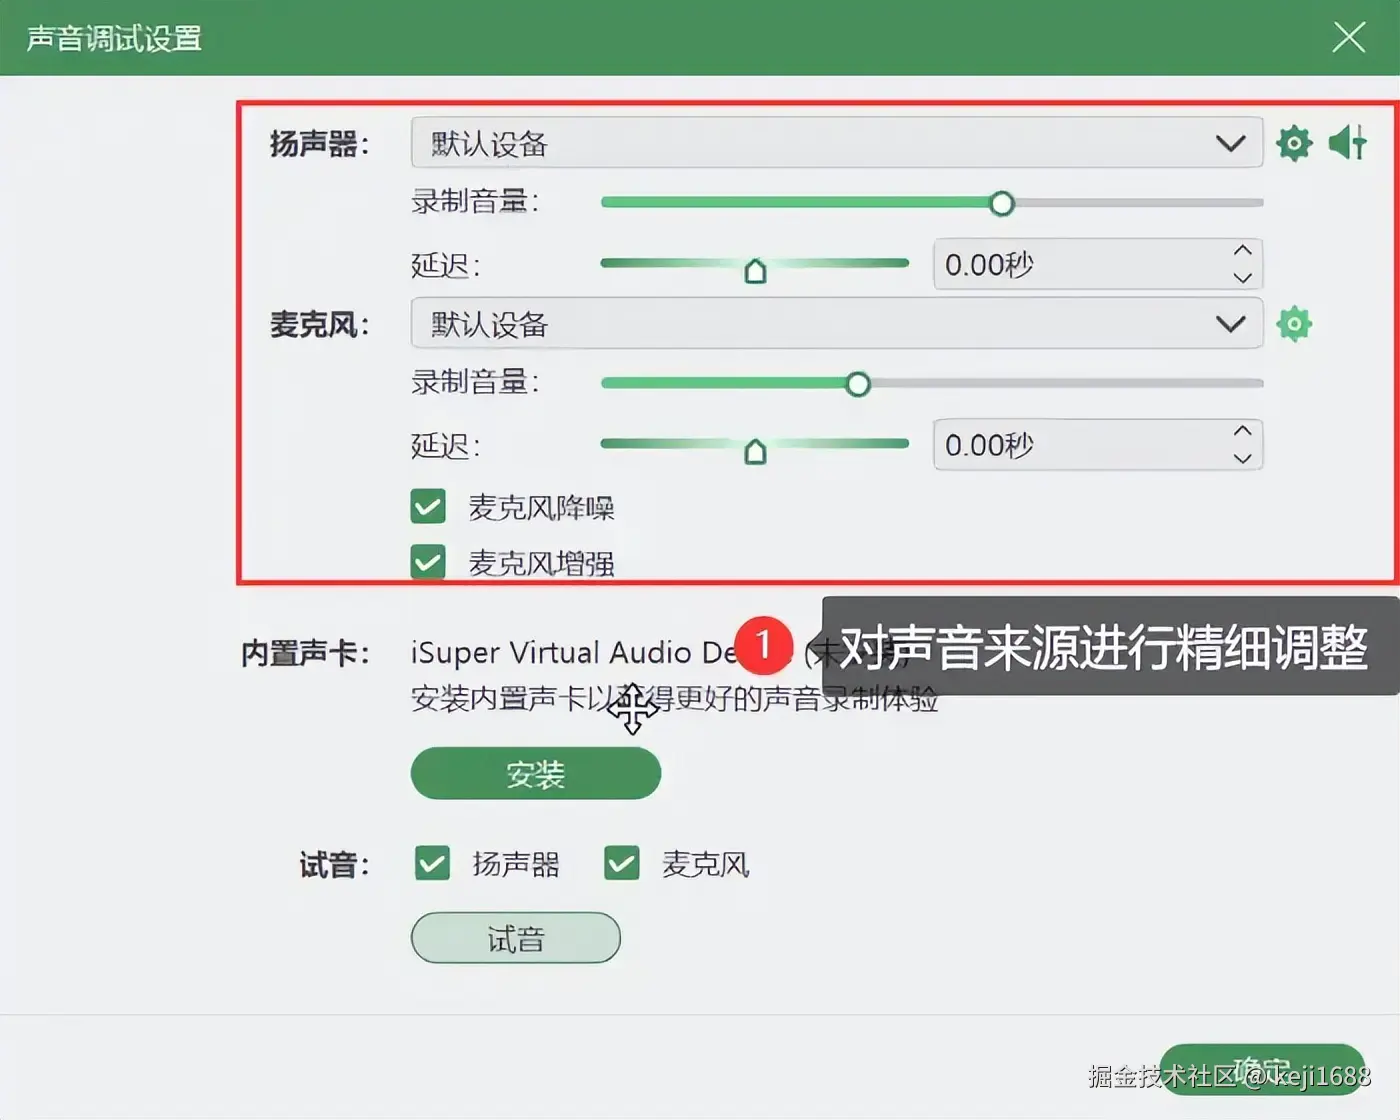
Task: Increase the speaker delay with the up arrow
Action: (1242, 251)
